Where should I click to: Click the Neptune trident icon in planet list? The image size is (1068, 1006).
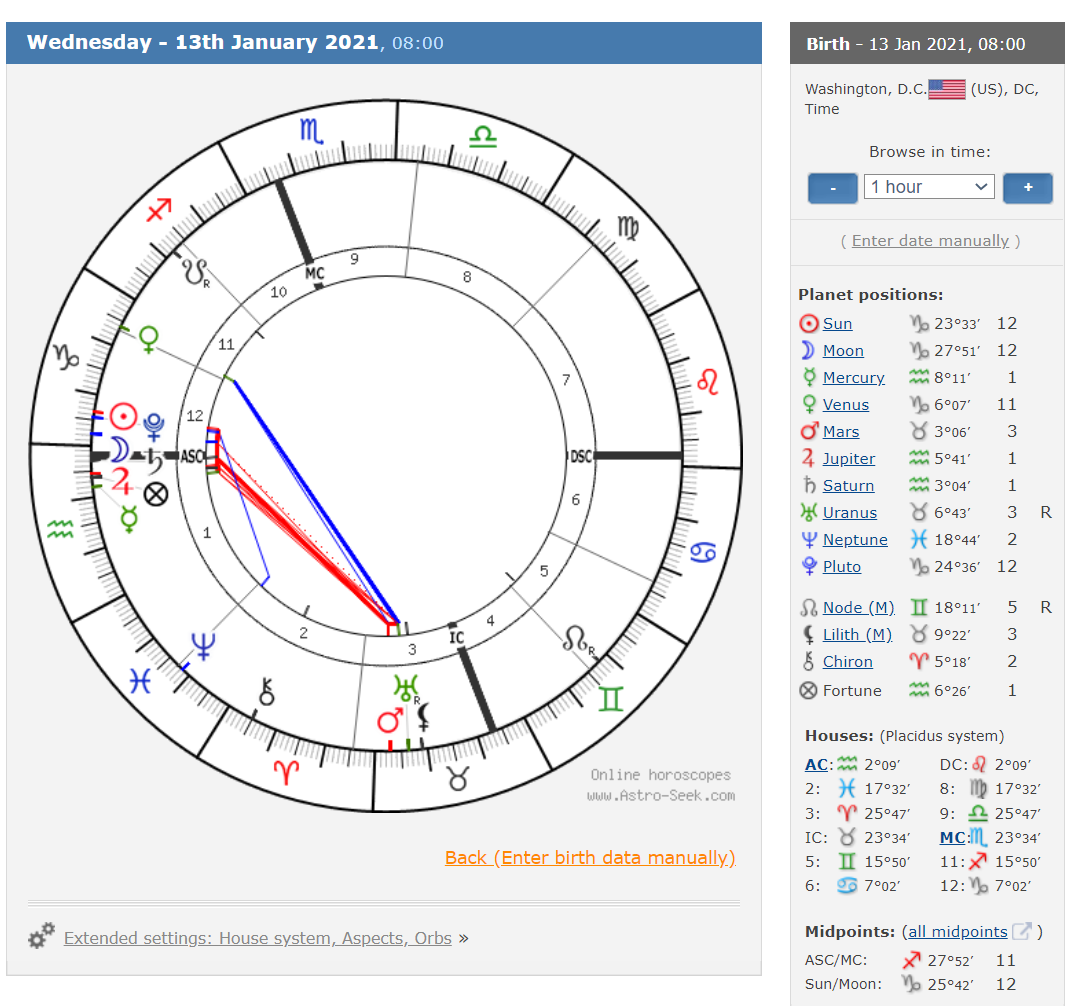(x=809, y=539)
